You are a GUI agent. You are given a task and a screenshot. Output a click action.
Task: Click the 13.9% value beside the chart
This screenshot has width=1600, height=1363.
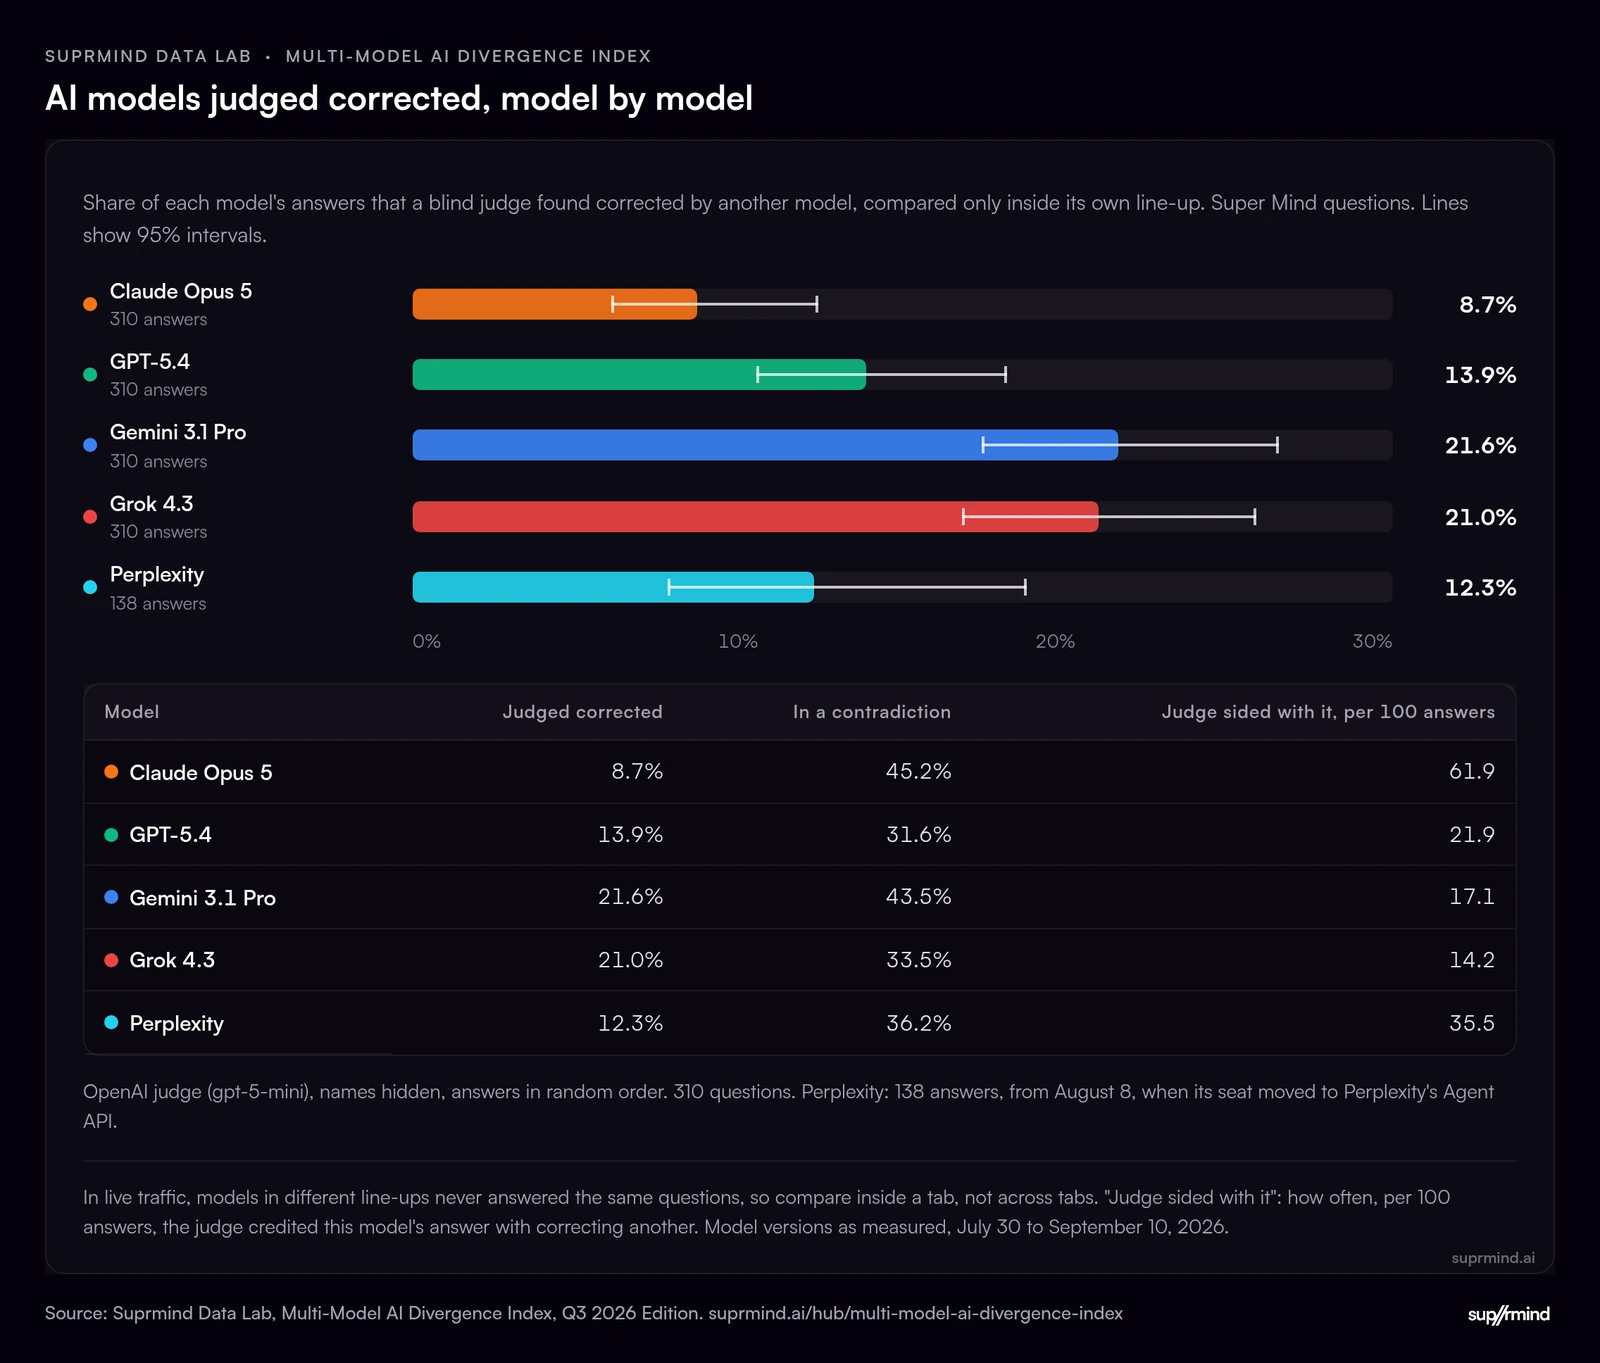pyautogui.click(x=1480, y=375)
